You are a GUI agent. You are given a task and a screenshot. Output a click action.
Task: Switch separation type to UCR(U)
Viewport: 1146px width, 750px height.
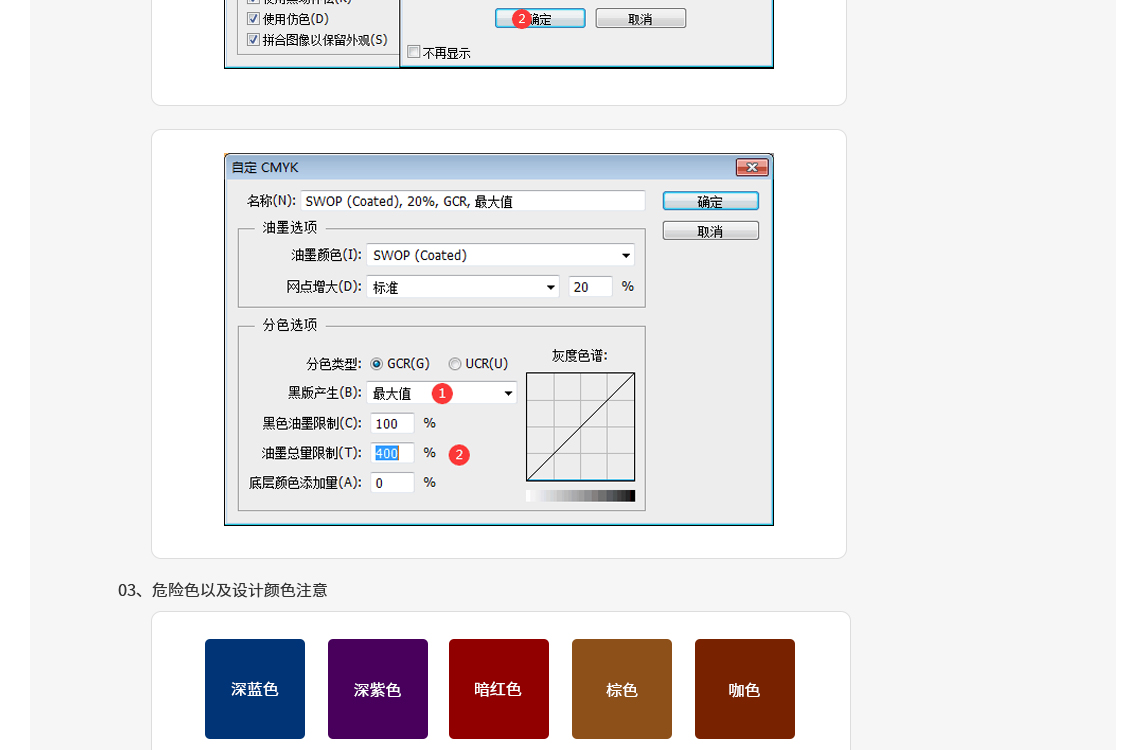[x=455, y=364]
